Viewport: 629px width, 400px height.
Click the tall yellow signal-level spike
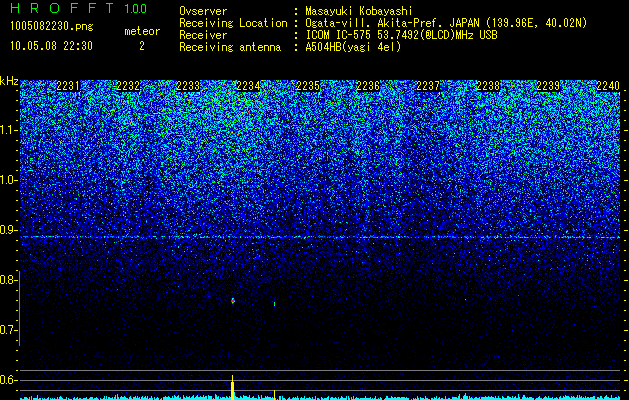232,387
